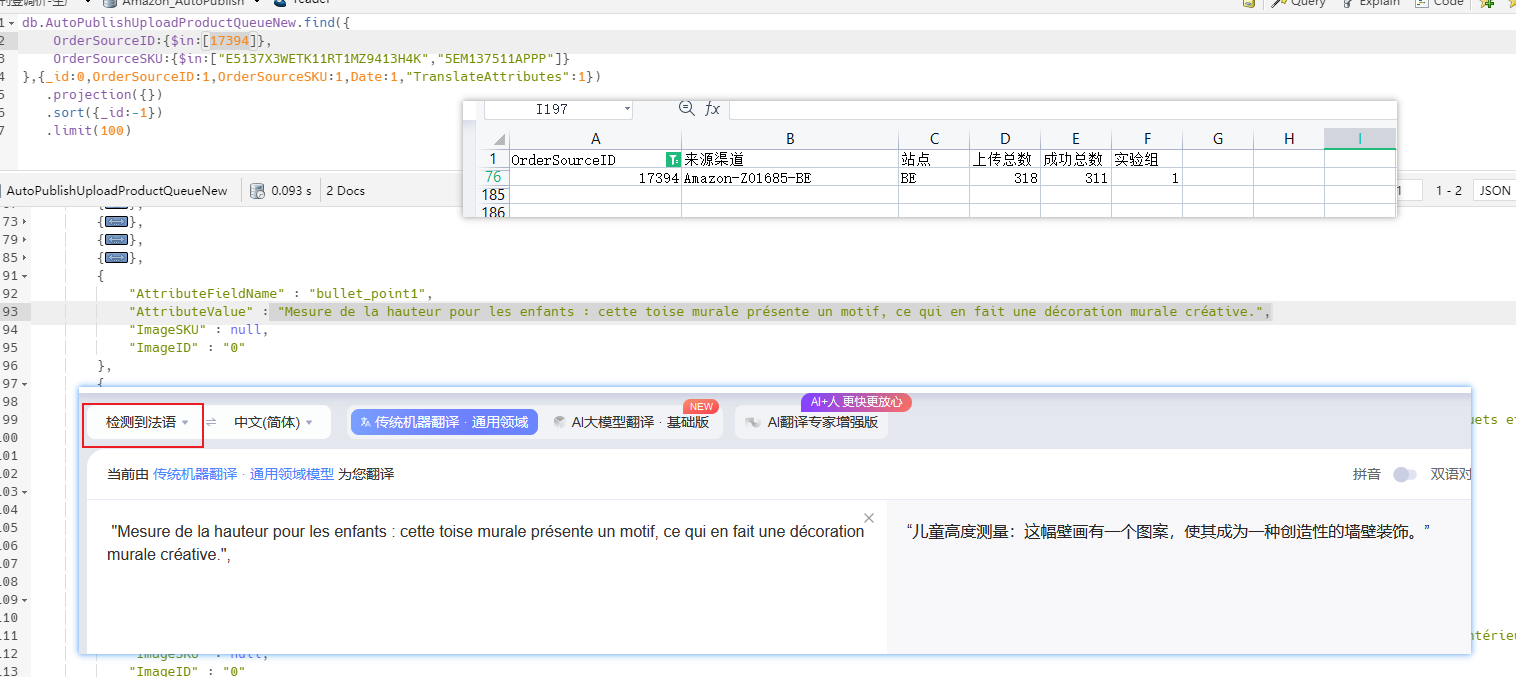Clear the French source text with X
The height and width of the screenshot is (677, 1516).
click(x=869, y=518)
